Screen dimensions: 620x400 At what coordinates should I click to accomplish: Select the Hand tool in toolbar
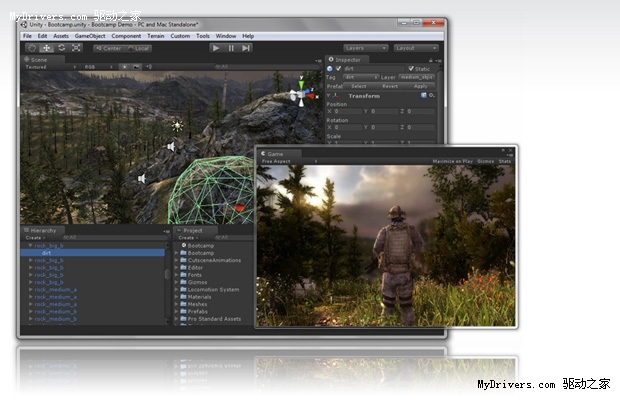[32, 48]
